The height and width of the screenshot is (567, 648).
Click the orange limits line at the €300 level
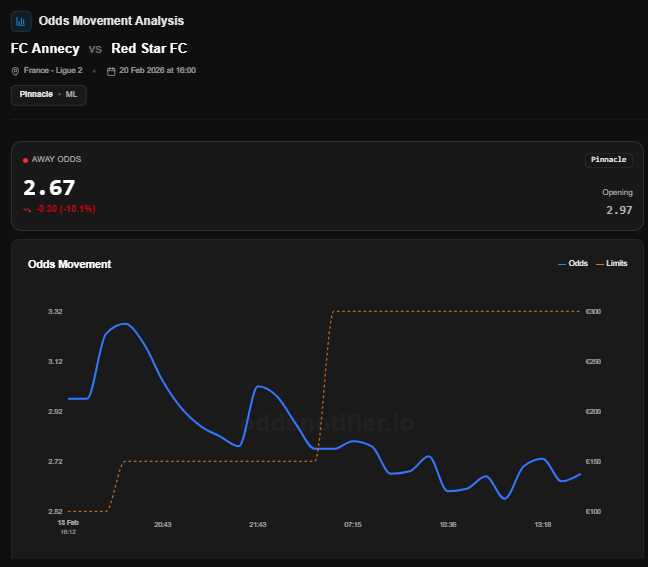click(457, 311)
